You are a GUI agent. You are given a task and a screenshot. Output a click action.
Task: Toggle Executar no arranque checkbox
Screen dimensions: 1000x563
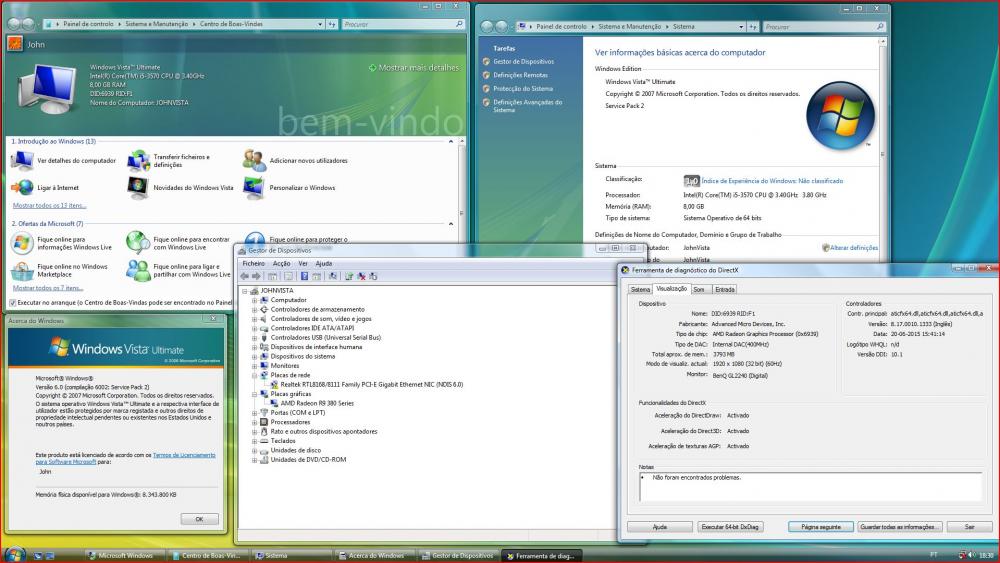tap(13, 303)
